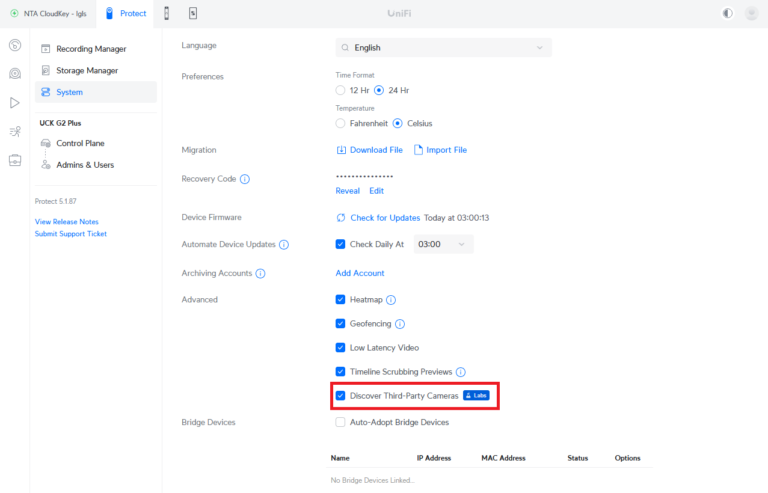Disable Discover Third-Party Cameras checkbox
Image resolution: width=768 pixels, height=493 pixels.
coord(340,396)
